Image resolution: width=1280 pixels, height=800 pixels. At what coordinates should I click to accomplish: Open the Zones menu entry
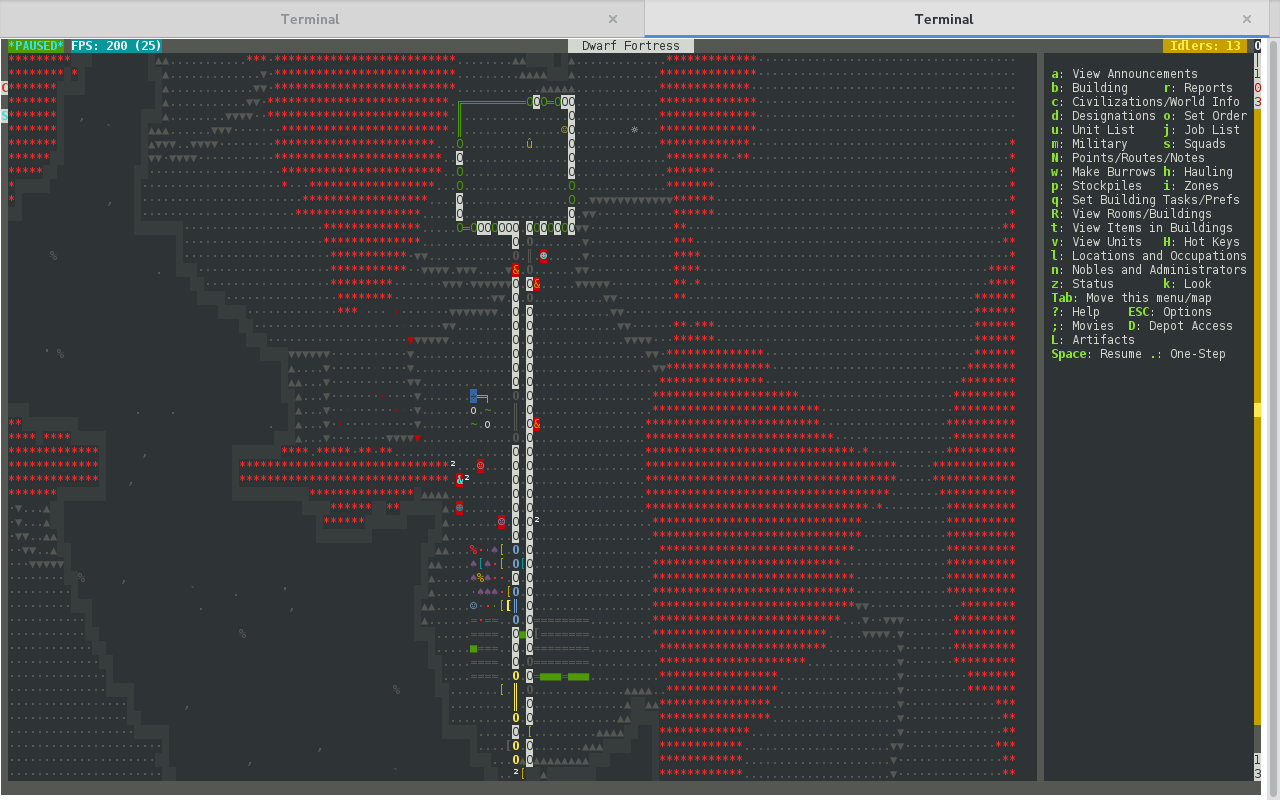(x=1191, y=186)
